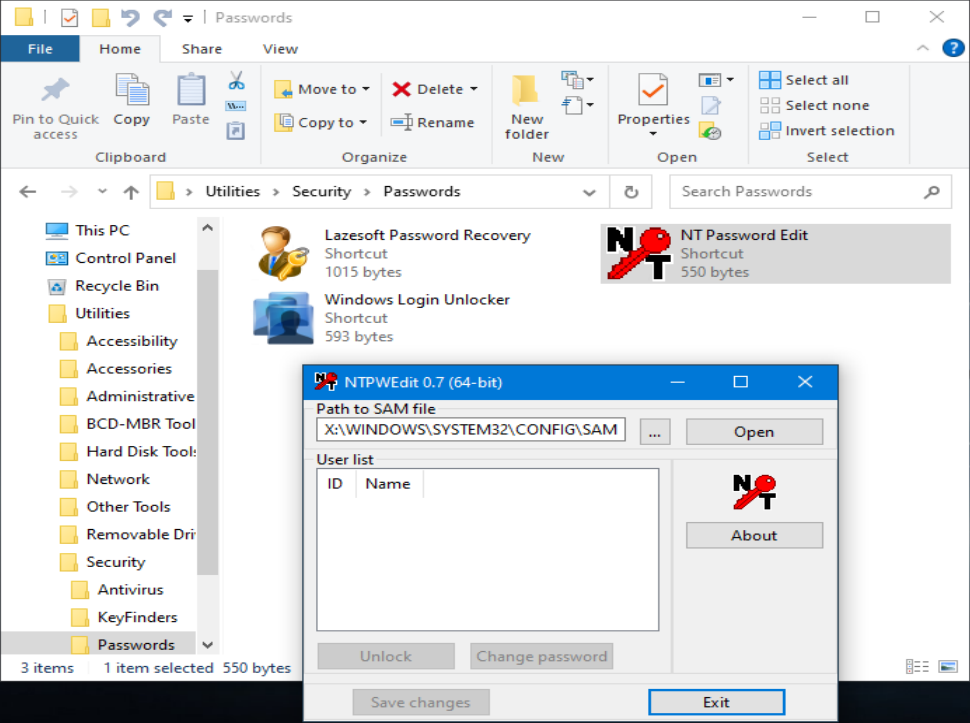Image resolution: width=970 pixels, height=723 pixels.
Task: Select Recycle Bin in navigation pane
Action: click(x=117, y=286)
